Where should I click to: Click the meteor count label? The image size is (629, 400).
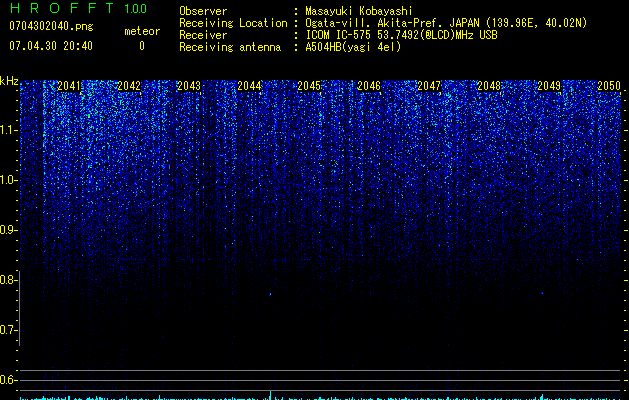tap(142, 31)
